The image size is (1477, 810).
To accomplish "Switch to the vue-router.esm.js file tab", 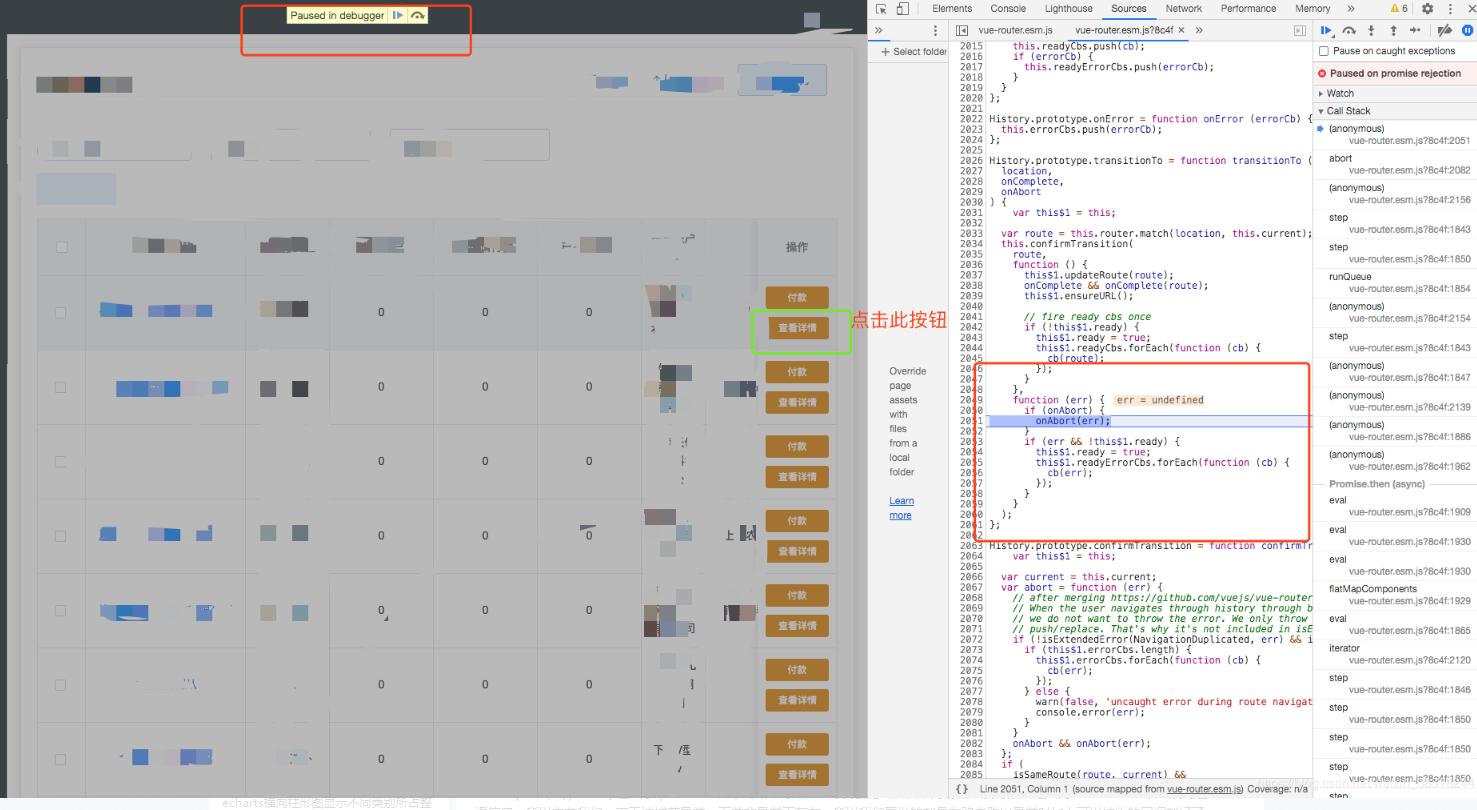I will 1015,30.
